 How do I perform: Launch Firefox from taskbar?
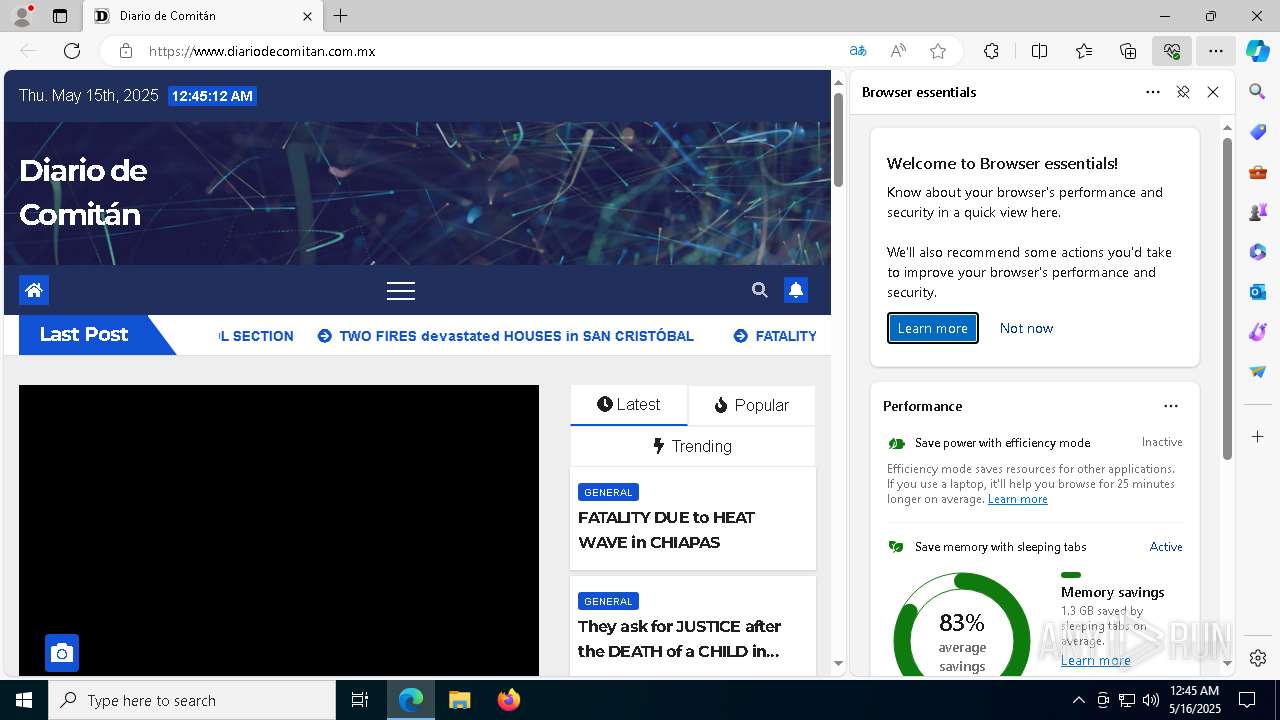click(509, 700)
